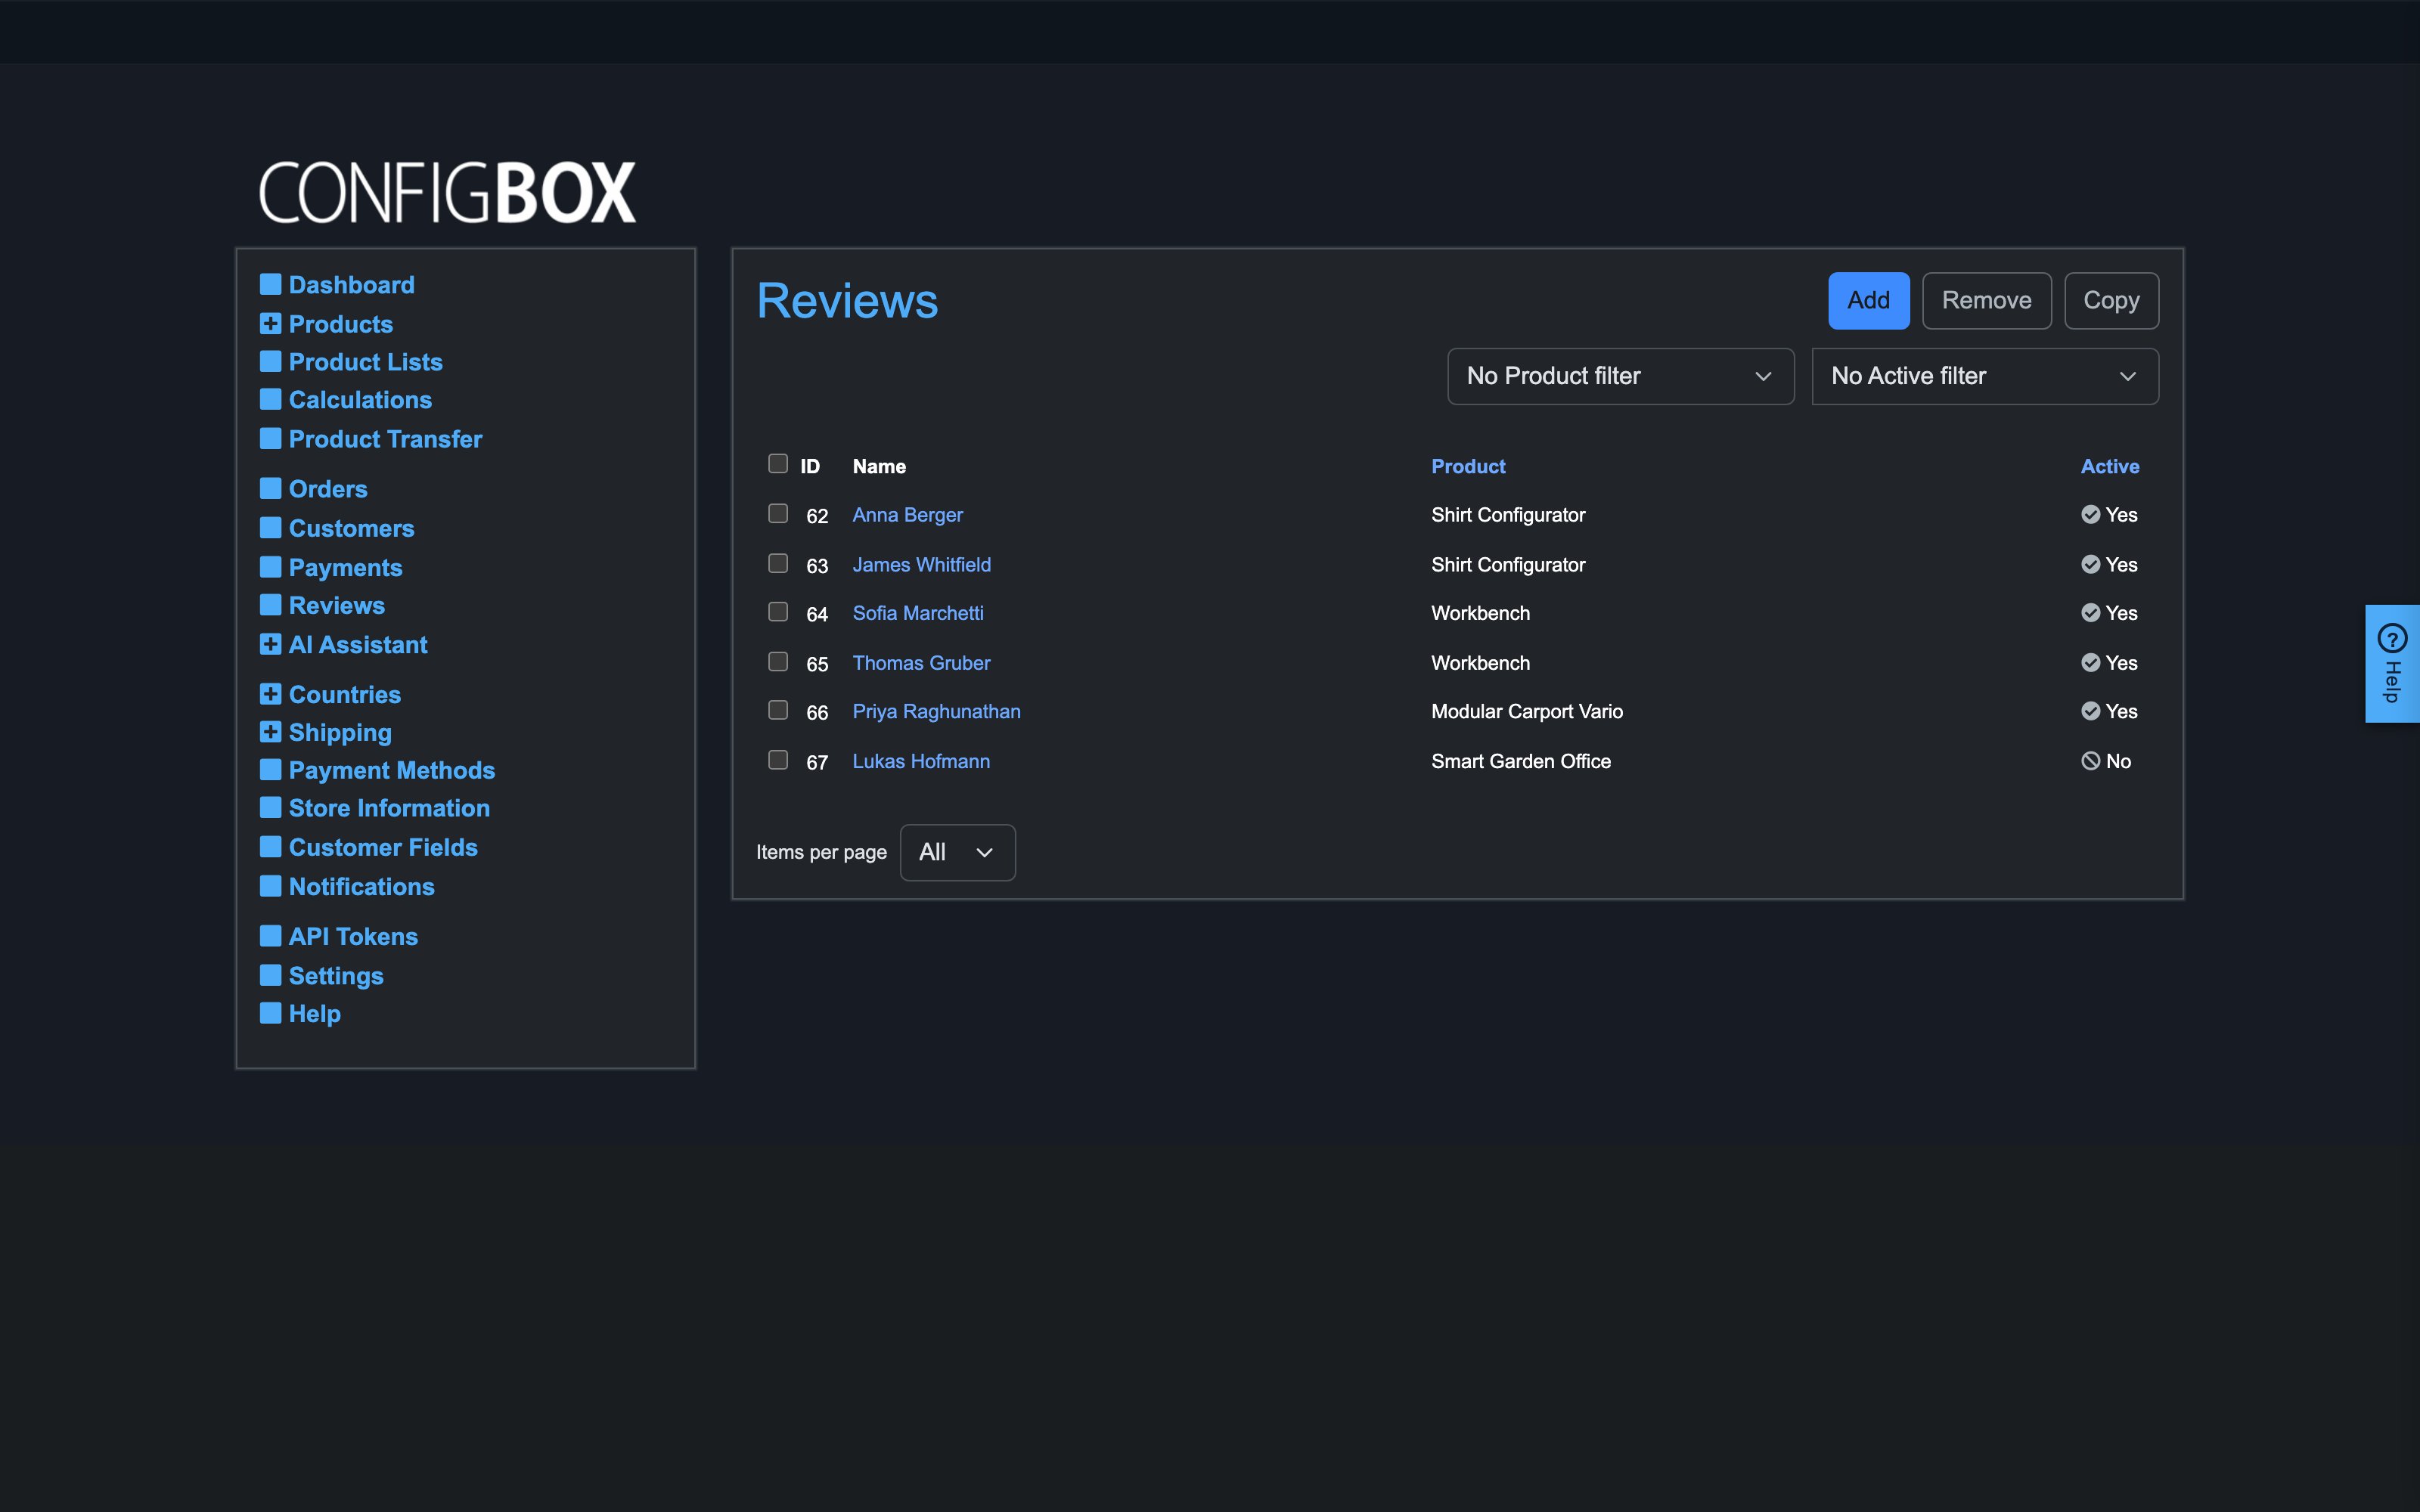This screenshot has height=1512, width=2420.
Task: Go to Customers in sidebar menu
Action: click(x=351, y=528)
